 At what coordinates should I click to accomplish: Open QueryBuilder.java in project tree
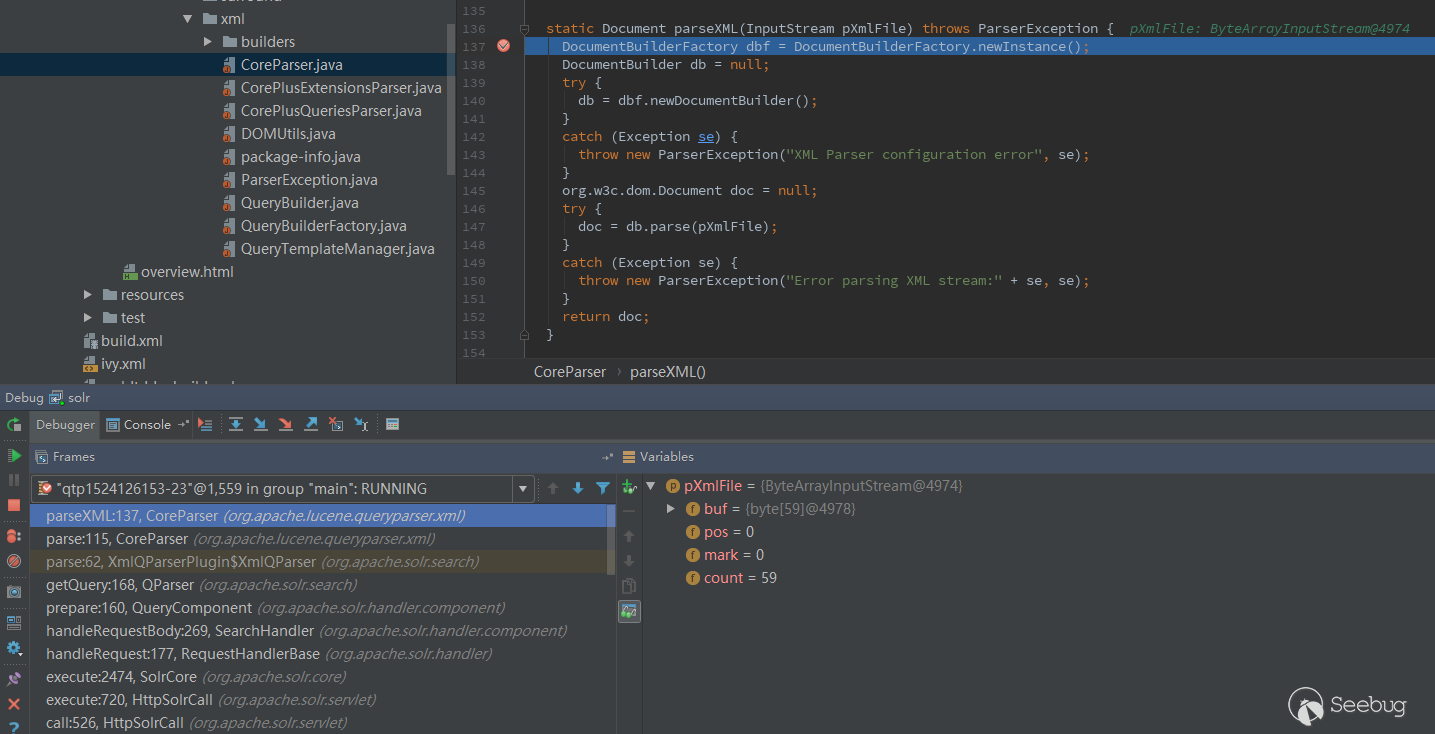(299, 203)
